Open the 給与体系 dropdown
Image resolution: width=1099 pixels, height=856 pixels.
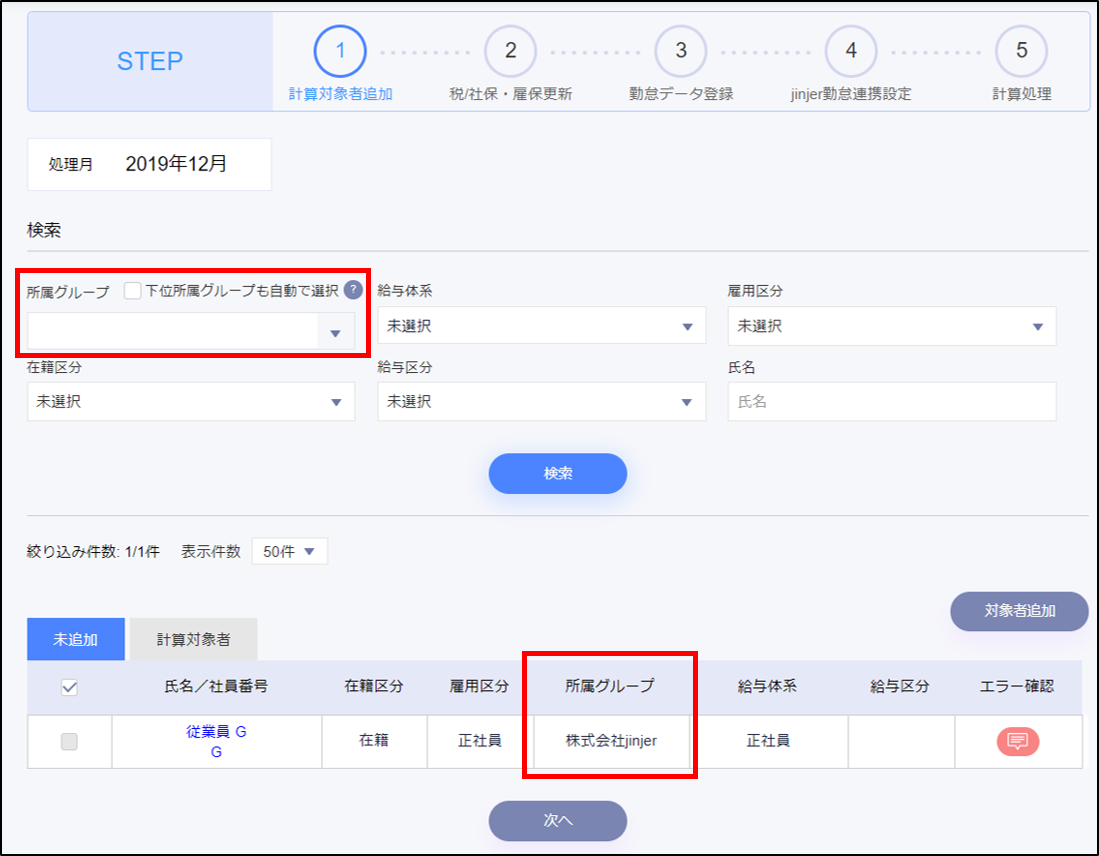pyautogui.click(x=541, y=326)
